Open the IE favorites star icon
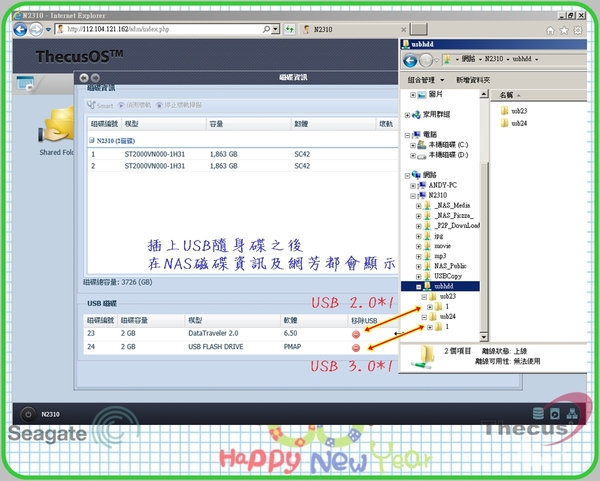 click(564, 30)
